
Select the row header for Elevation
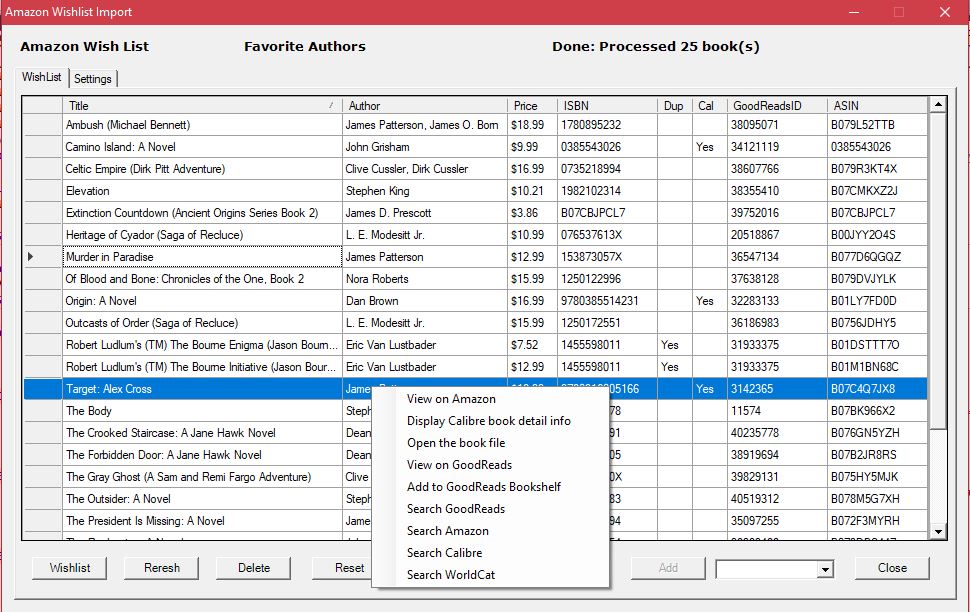pyautogui.click(x=43, y=191)
